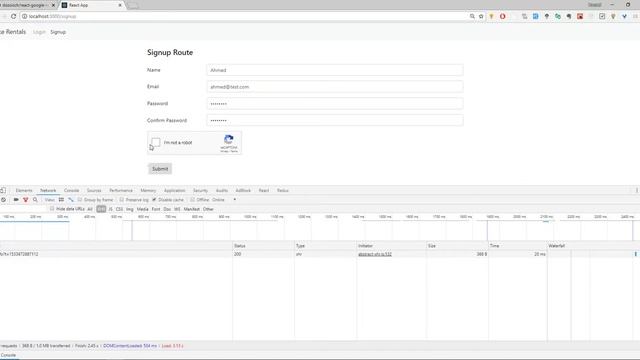Click the green circular extension icon
Image resolution: width=640 pixels, height=360 pixels.
tap(558, 16)
